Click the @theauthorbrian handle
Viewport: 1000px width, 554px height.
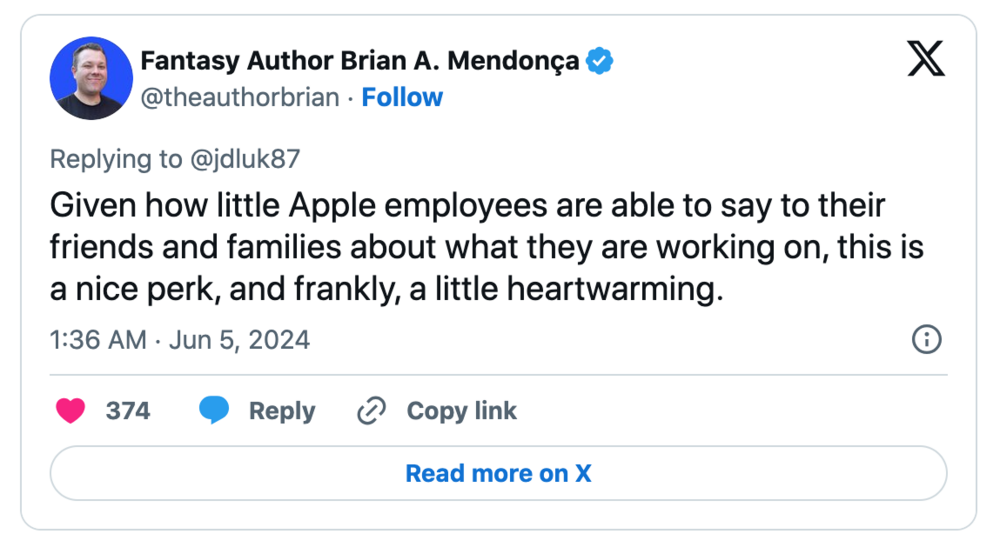pos(240,97)
